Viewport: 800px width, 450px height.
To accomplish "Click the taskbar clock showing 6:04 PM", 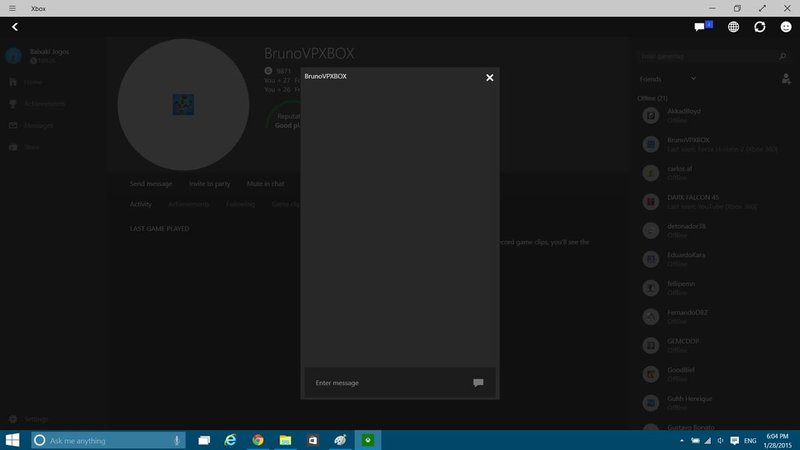I will (x=778, y=440).
